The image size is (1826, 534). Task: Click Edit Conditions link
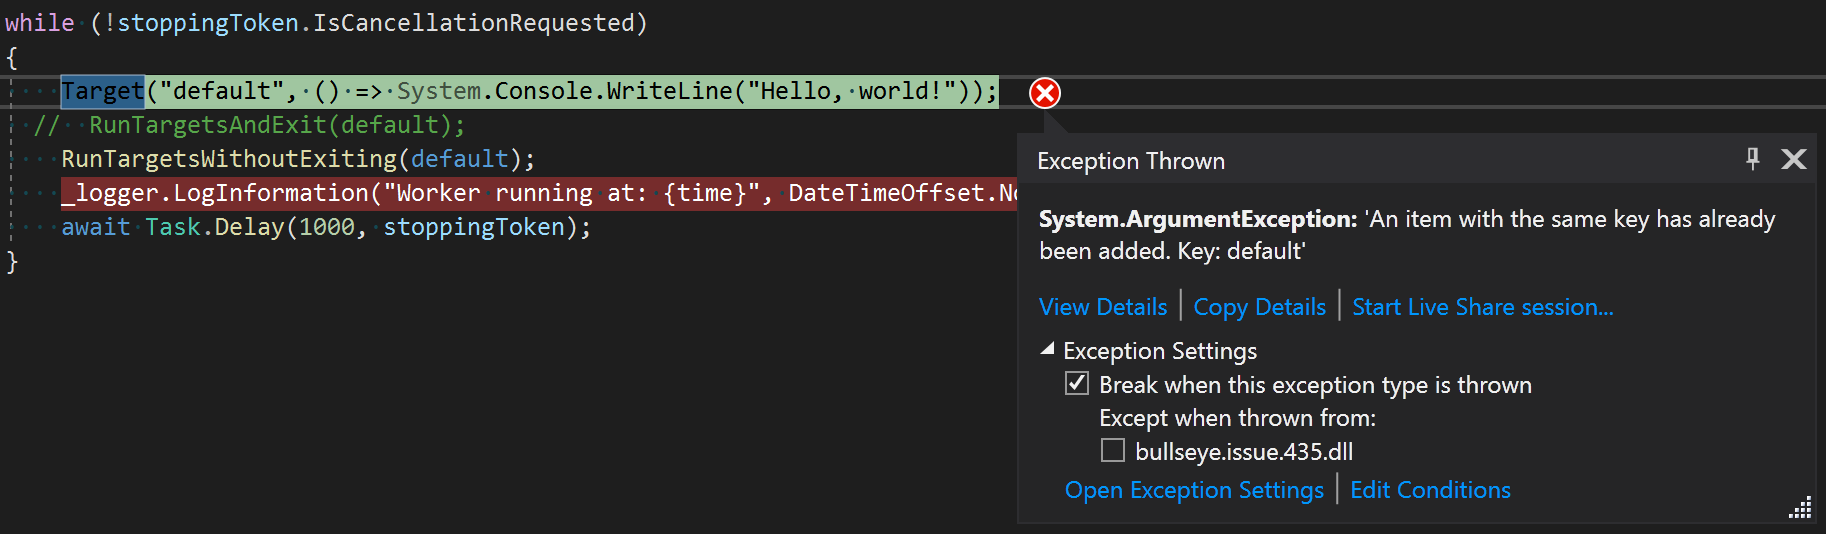1430,490
